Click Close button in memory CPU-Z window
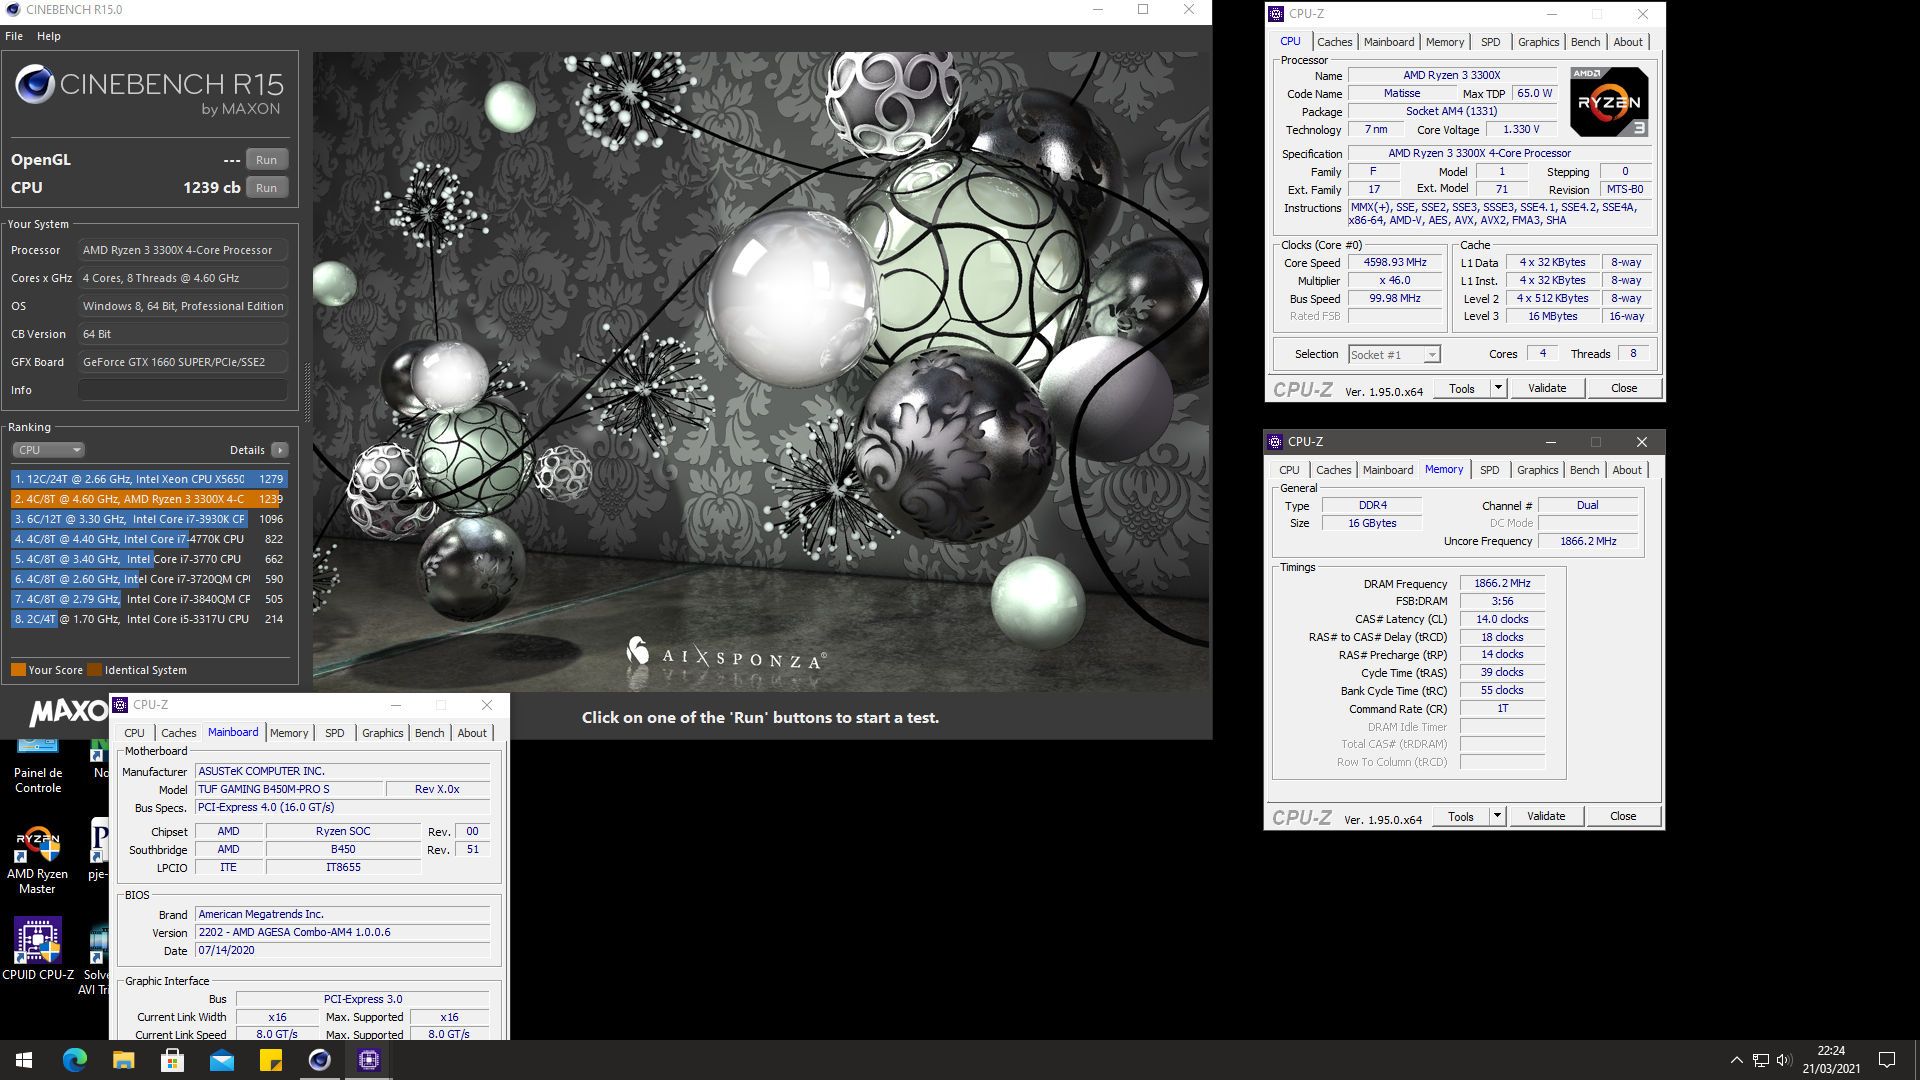This screenshot has height=1080, width=1920. [1623, 816]
